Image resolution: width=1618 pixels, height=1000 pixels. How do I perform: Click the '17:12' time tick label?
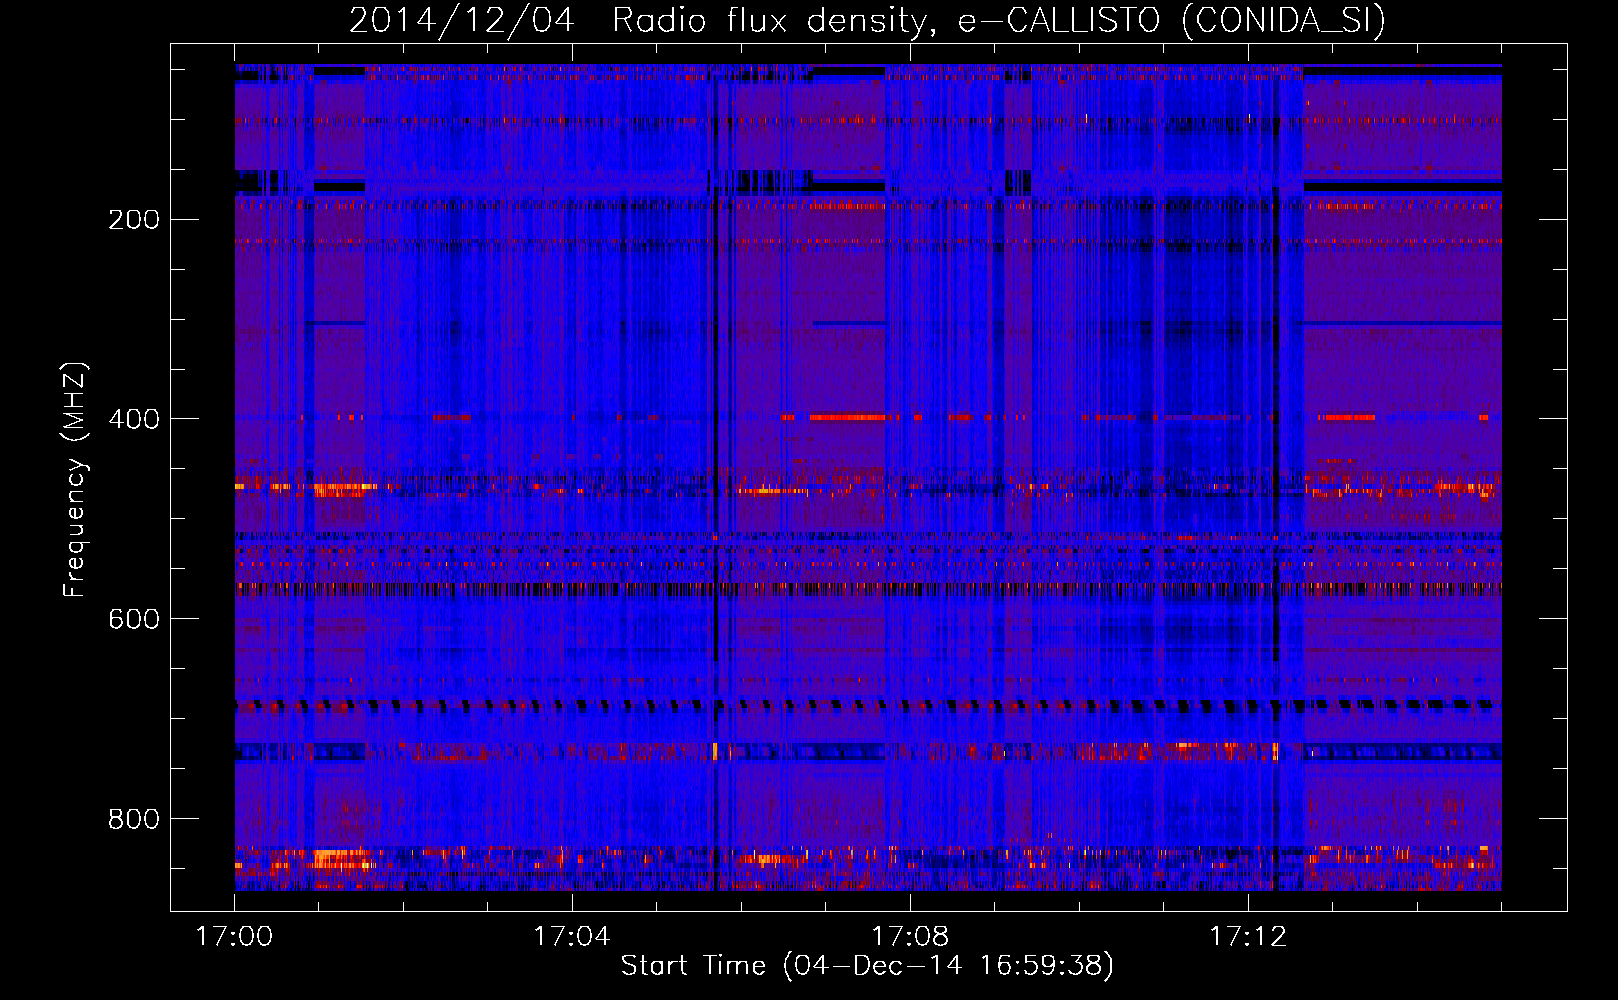tap(1248, 937)
